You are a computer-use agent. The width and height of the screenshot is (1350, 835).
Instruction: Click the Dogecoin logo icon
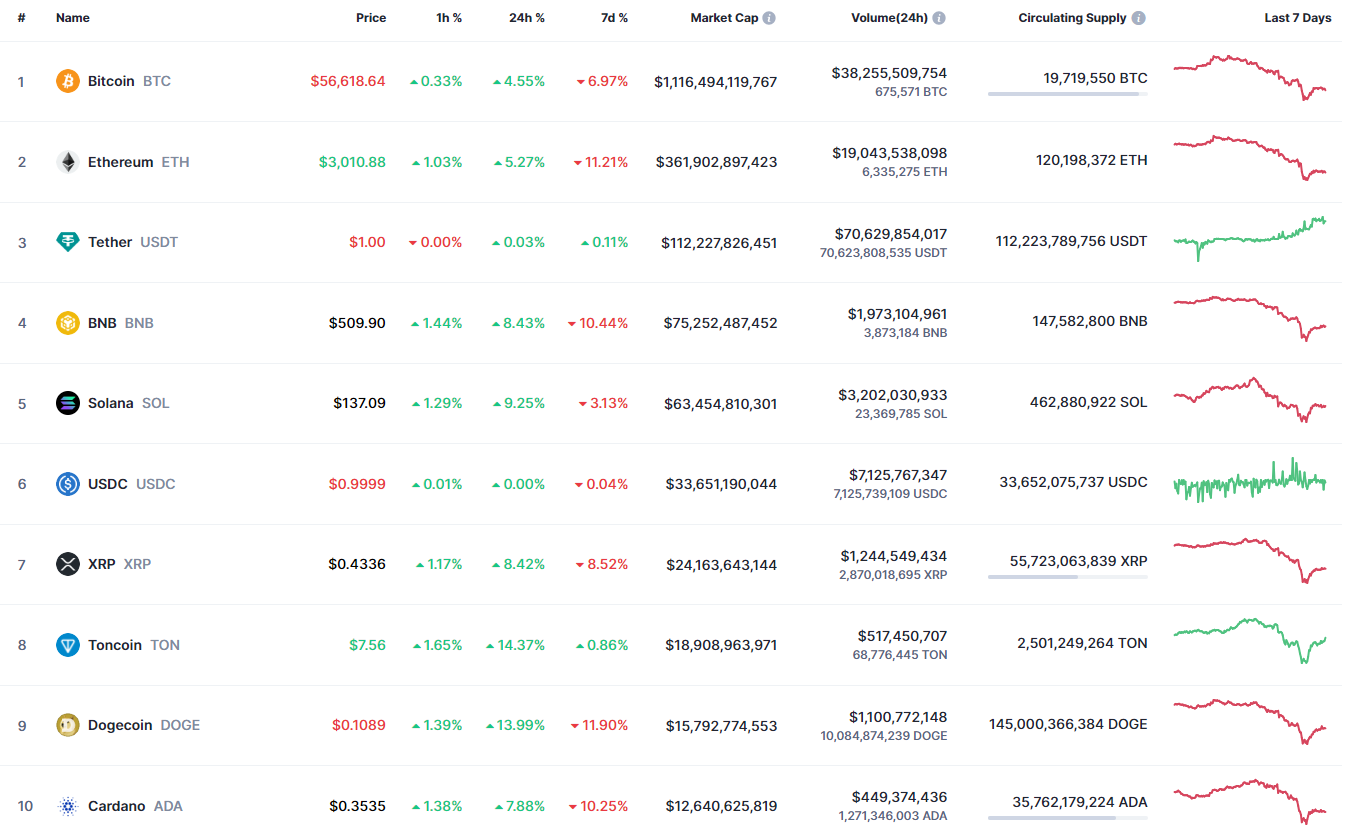[x=68, y=725]
